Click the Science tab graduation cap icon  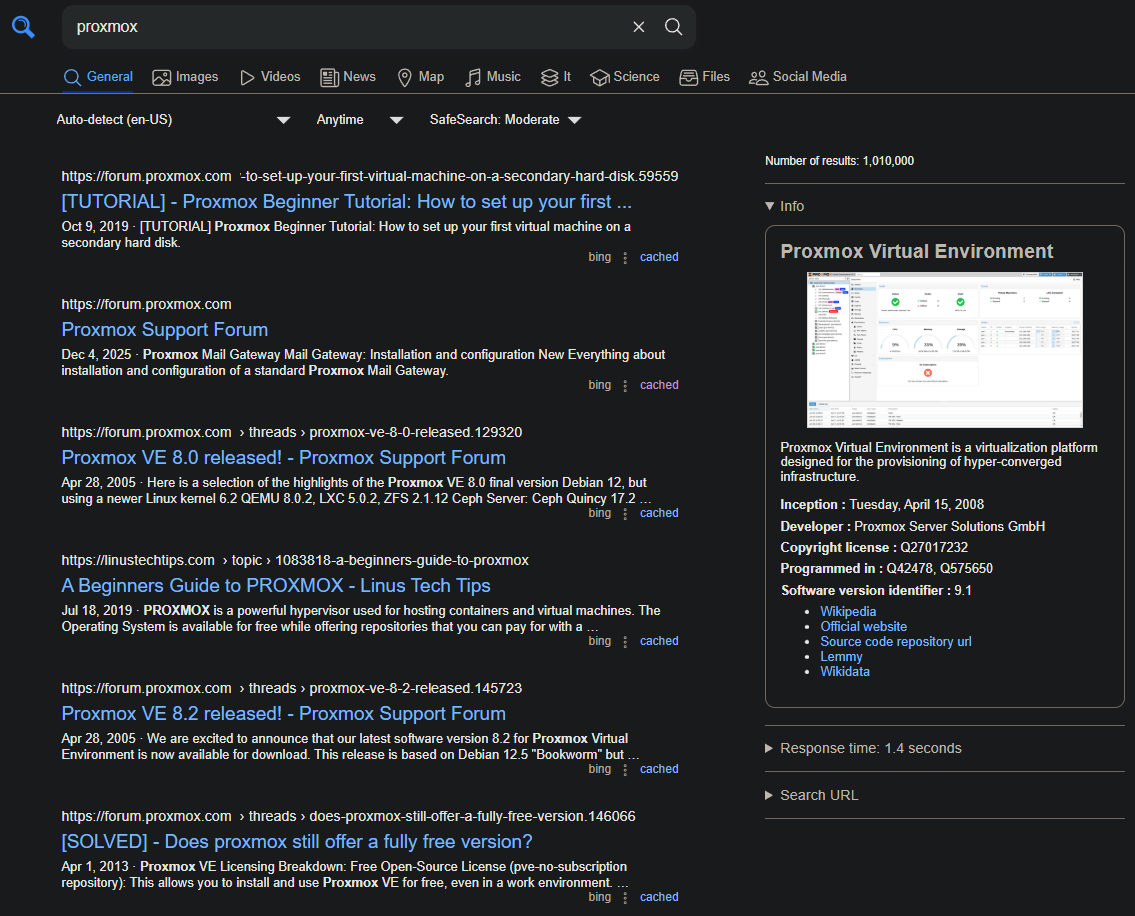point(599,77)
